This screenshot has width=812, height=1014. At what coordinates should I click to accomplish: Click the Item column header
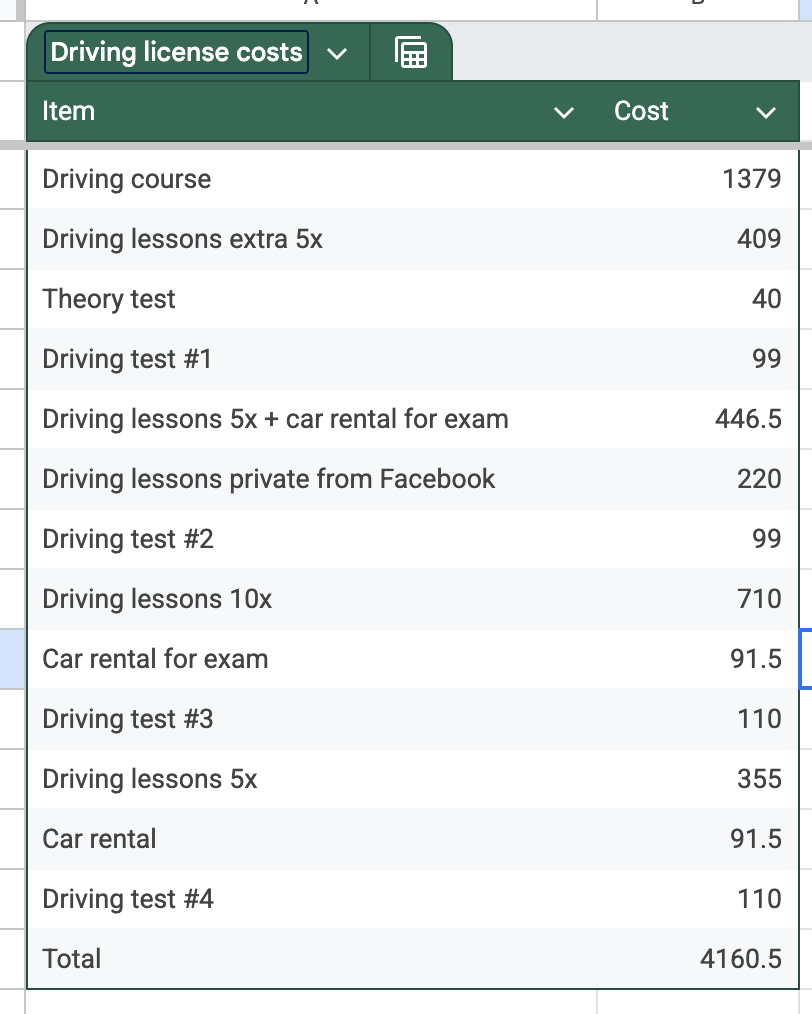(69, 111)
